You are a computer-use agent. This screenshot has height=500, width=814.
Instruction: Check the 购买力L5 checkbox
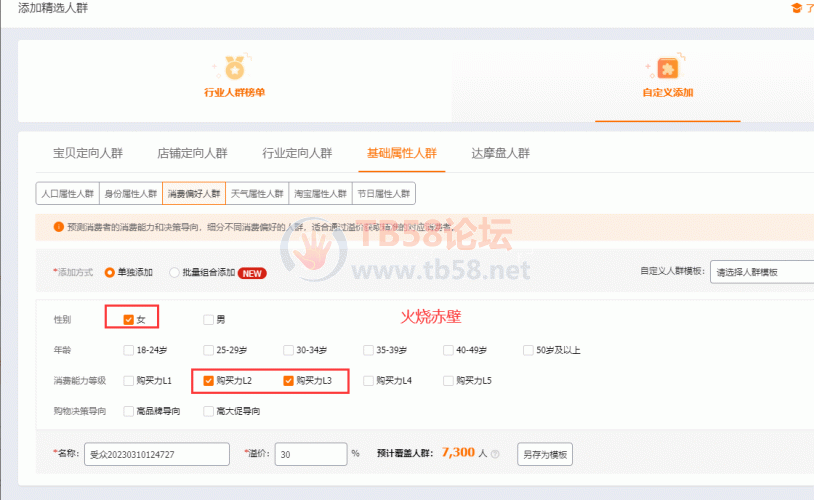pyautogui.click(x=448, y=380)
